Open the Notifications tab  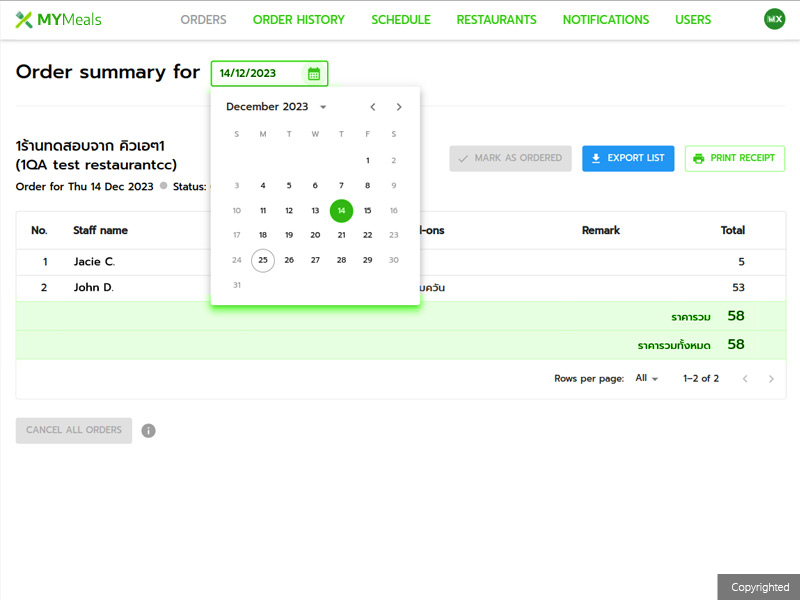(x=605, y=20)
